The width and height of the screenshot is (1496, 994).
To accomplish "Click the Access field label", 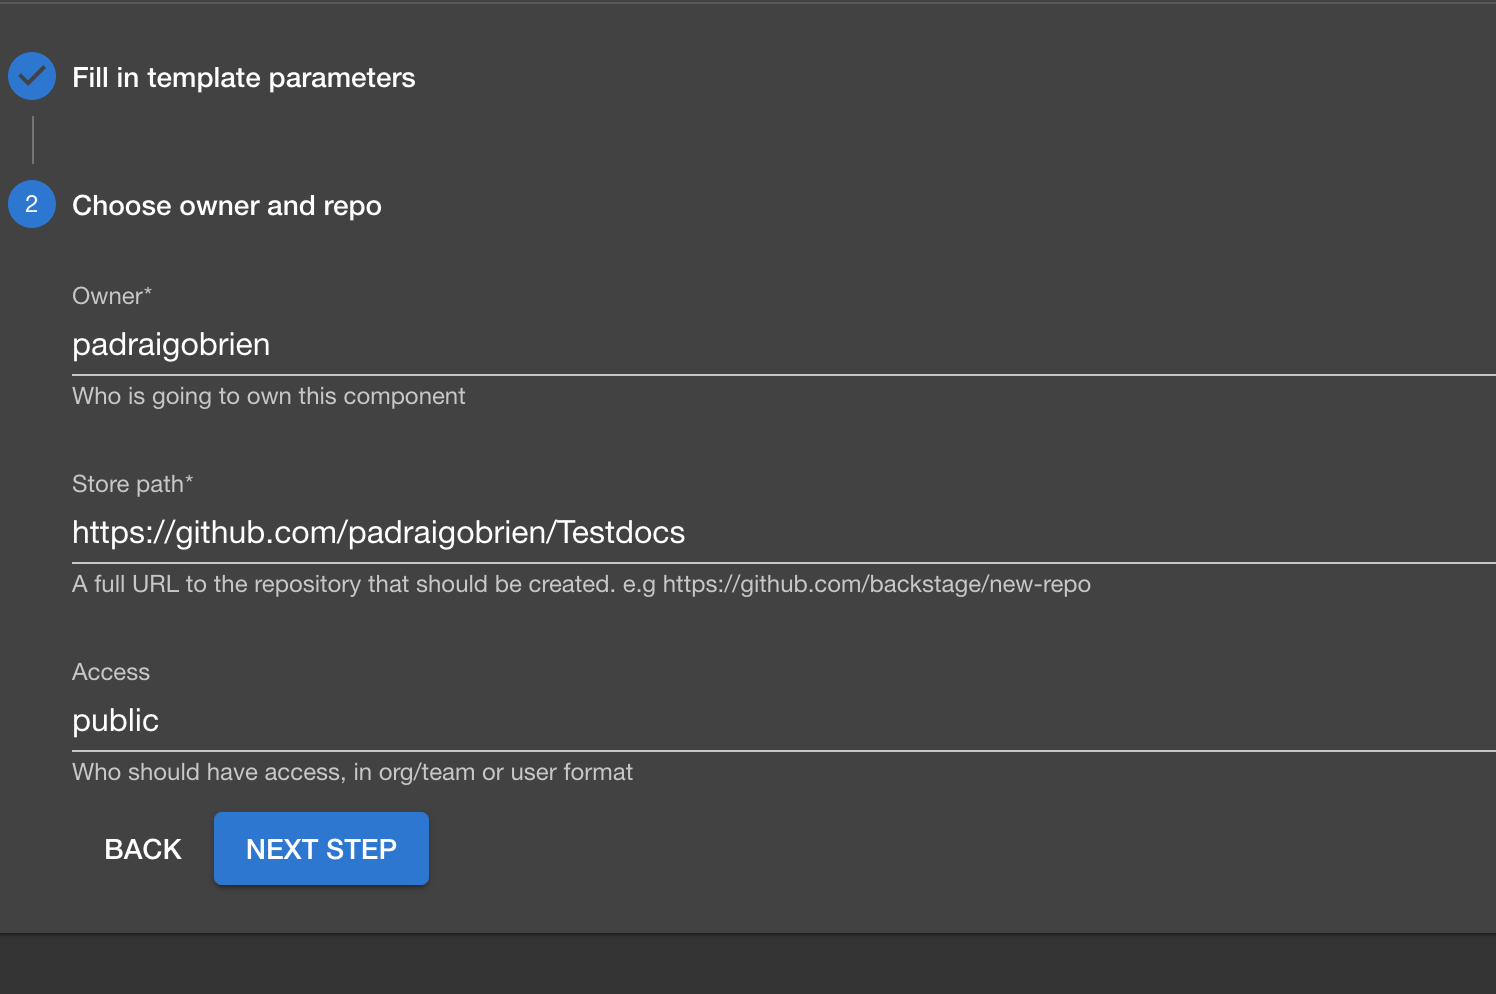I will [111, 672].
